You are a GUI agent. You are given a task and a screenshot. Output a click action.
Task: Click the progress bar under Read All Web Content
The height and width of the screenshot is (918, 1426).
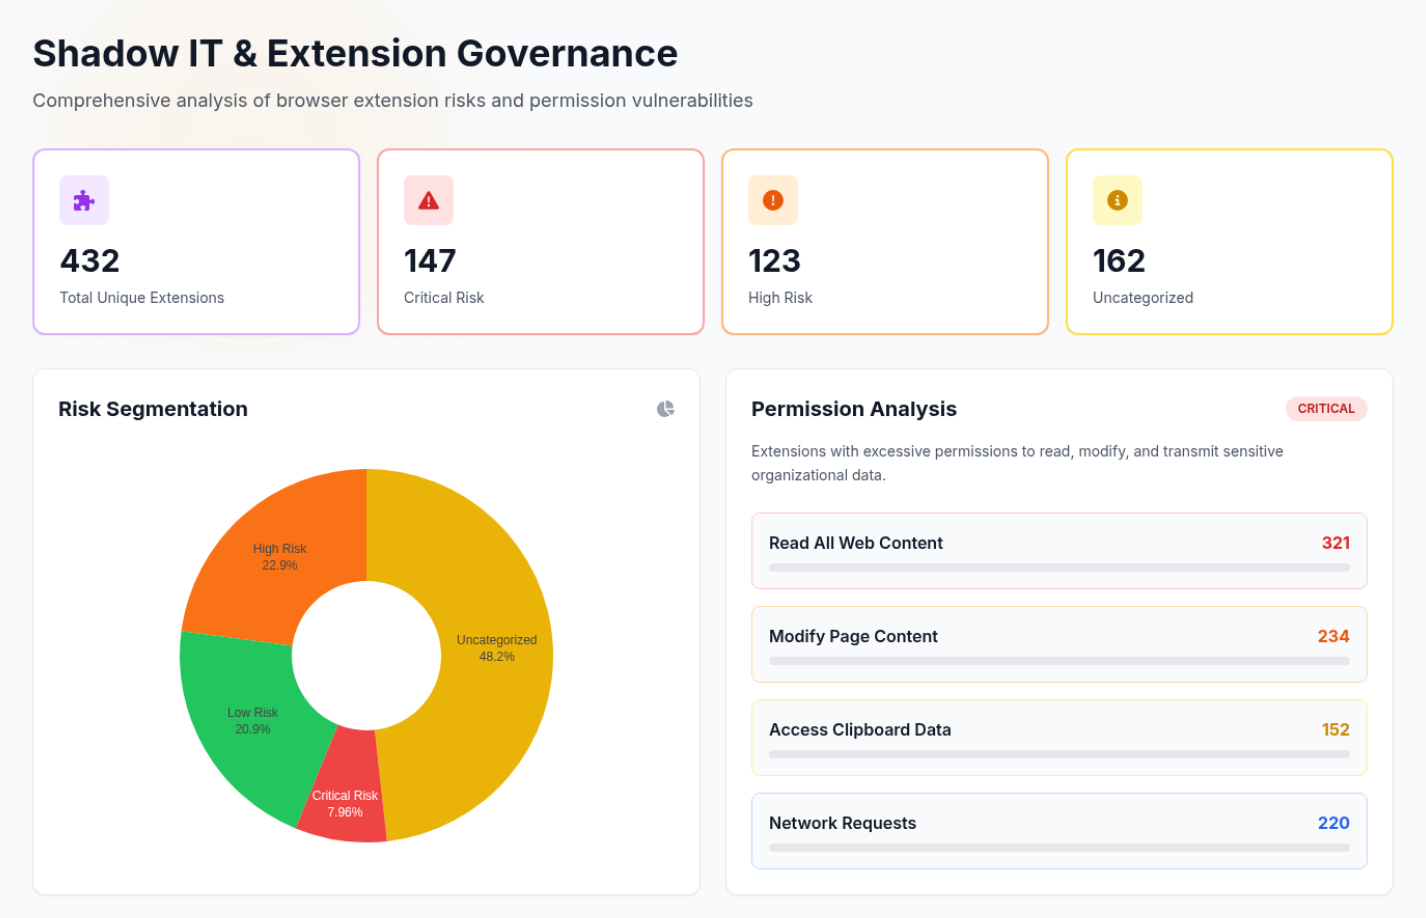pyautogui.click(x=1059, y=568)
